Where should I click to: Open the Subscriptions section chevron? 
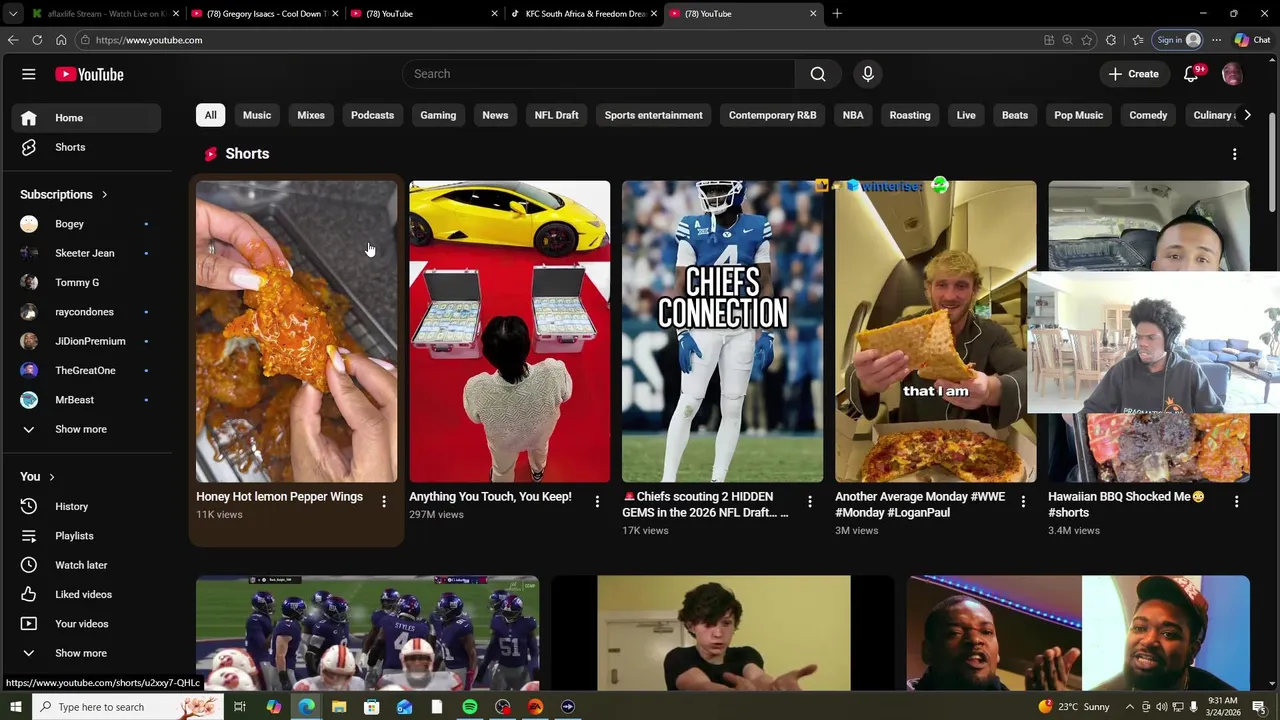pos(104,195)
